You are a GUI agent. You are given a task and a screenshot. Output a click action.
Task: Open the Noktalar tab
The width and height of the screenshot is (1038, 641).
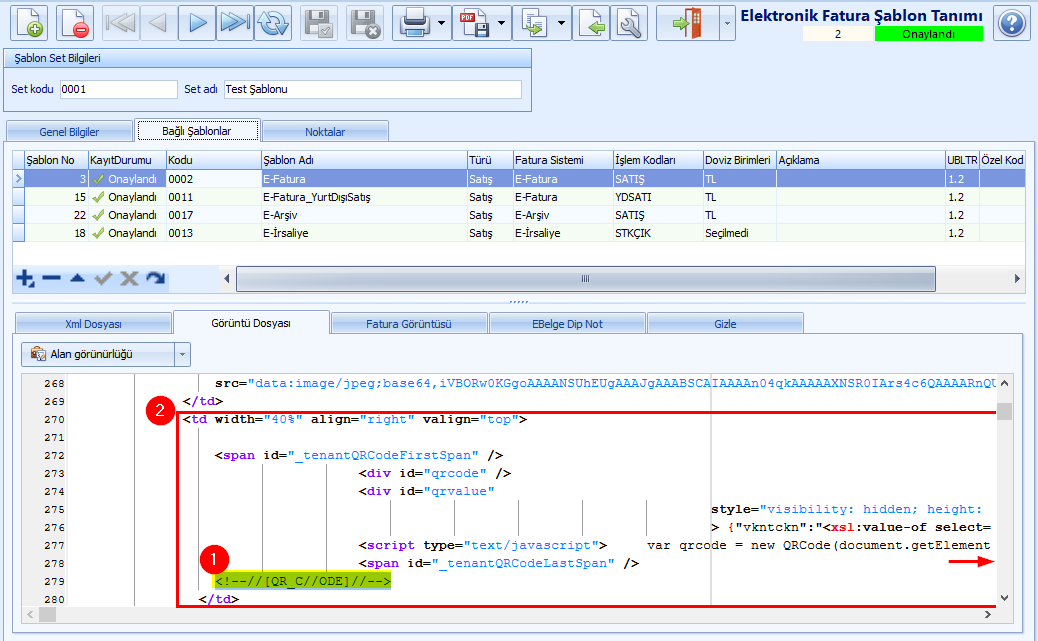(x=325, y=131)
